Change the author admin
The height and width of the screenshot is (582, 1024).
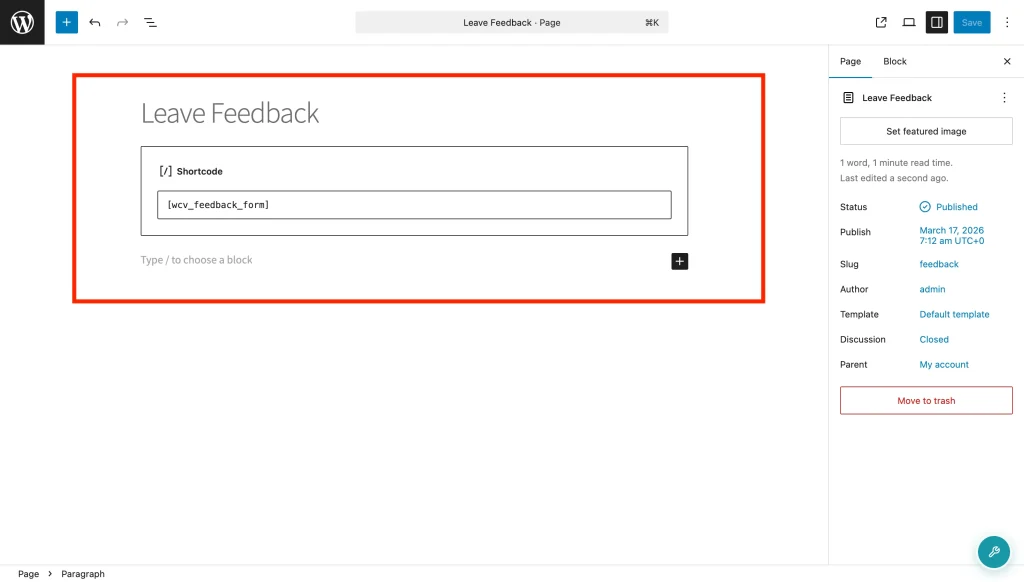point(933,289)
